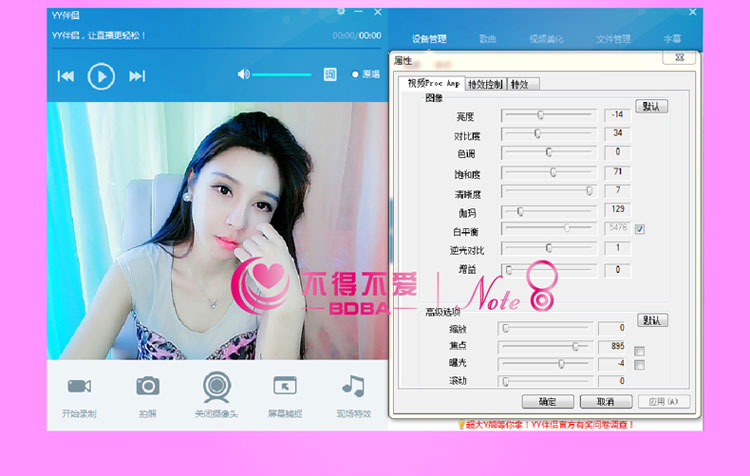Mute audio using the speaker icon

point(243,74)
